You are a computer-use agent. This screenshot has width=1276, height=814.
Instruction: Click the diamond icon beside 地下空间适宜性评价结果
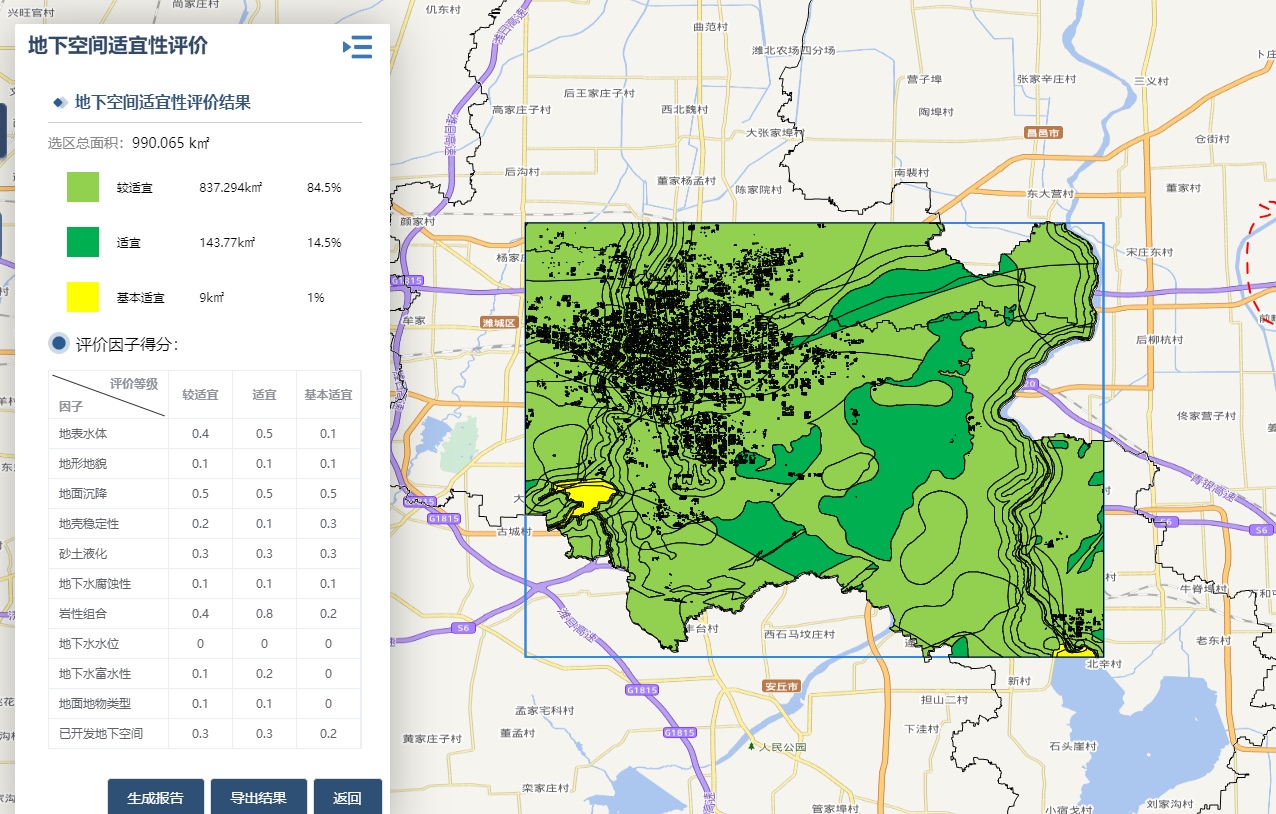pyautogui.click(x=59, y=102)
